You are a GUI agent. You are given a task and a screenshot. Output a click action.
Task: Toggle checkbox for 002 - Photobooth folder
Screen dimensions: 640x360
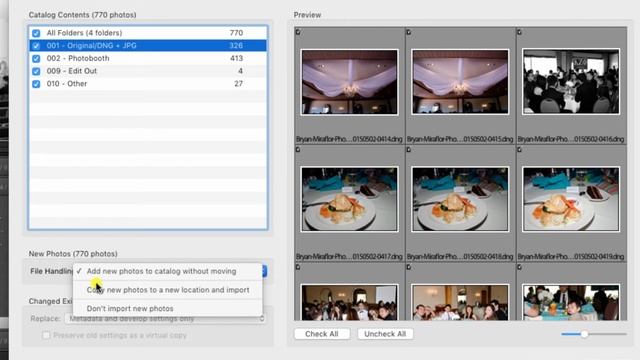(x=36, y=58)
